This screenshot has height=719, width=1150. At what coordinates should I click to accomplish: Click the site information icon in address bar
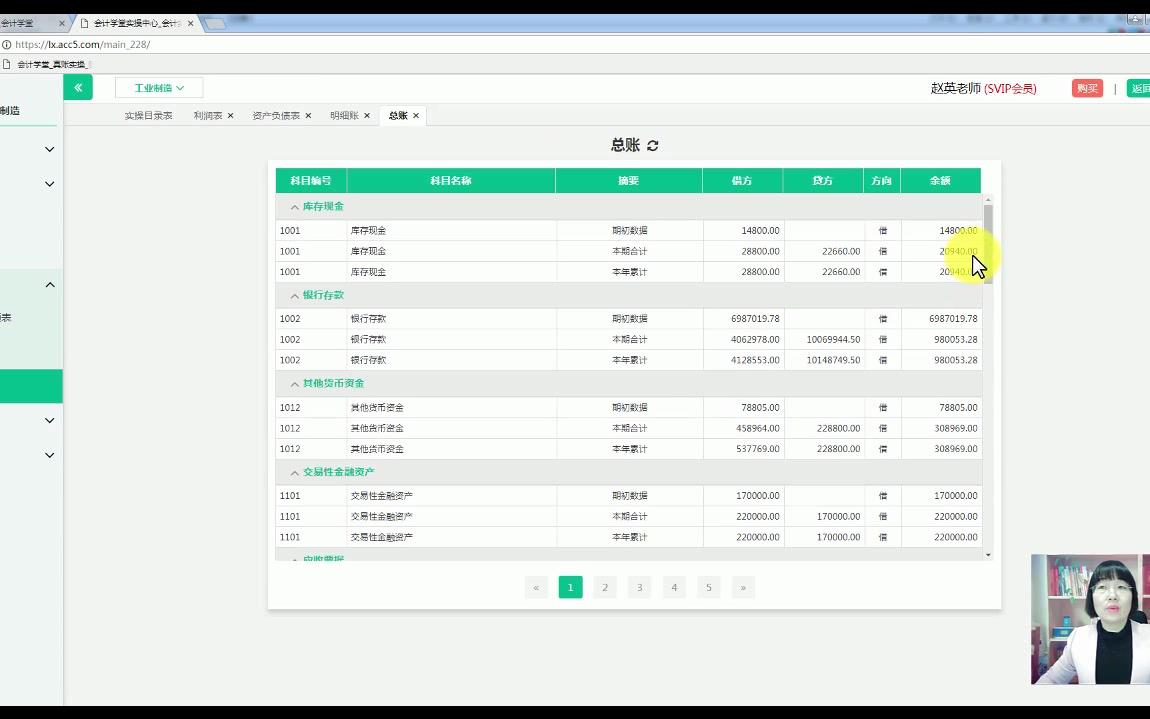(x=9, y=44)
